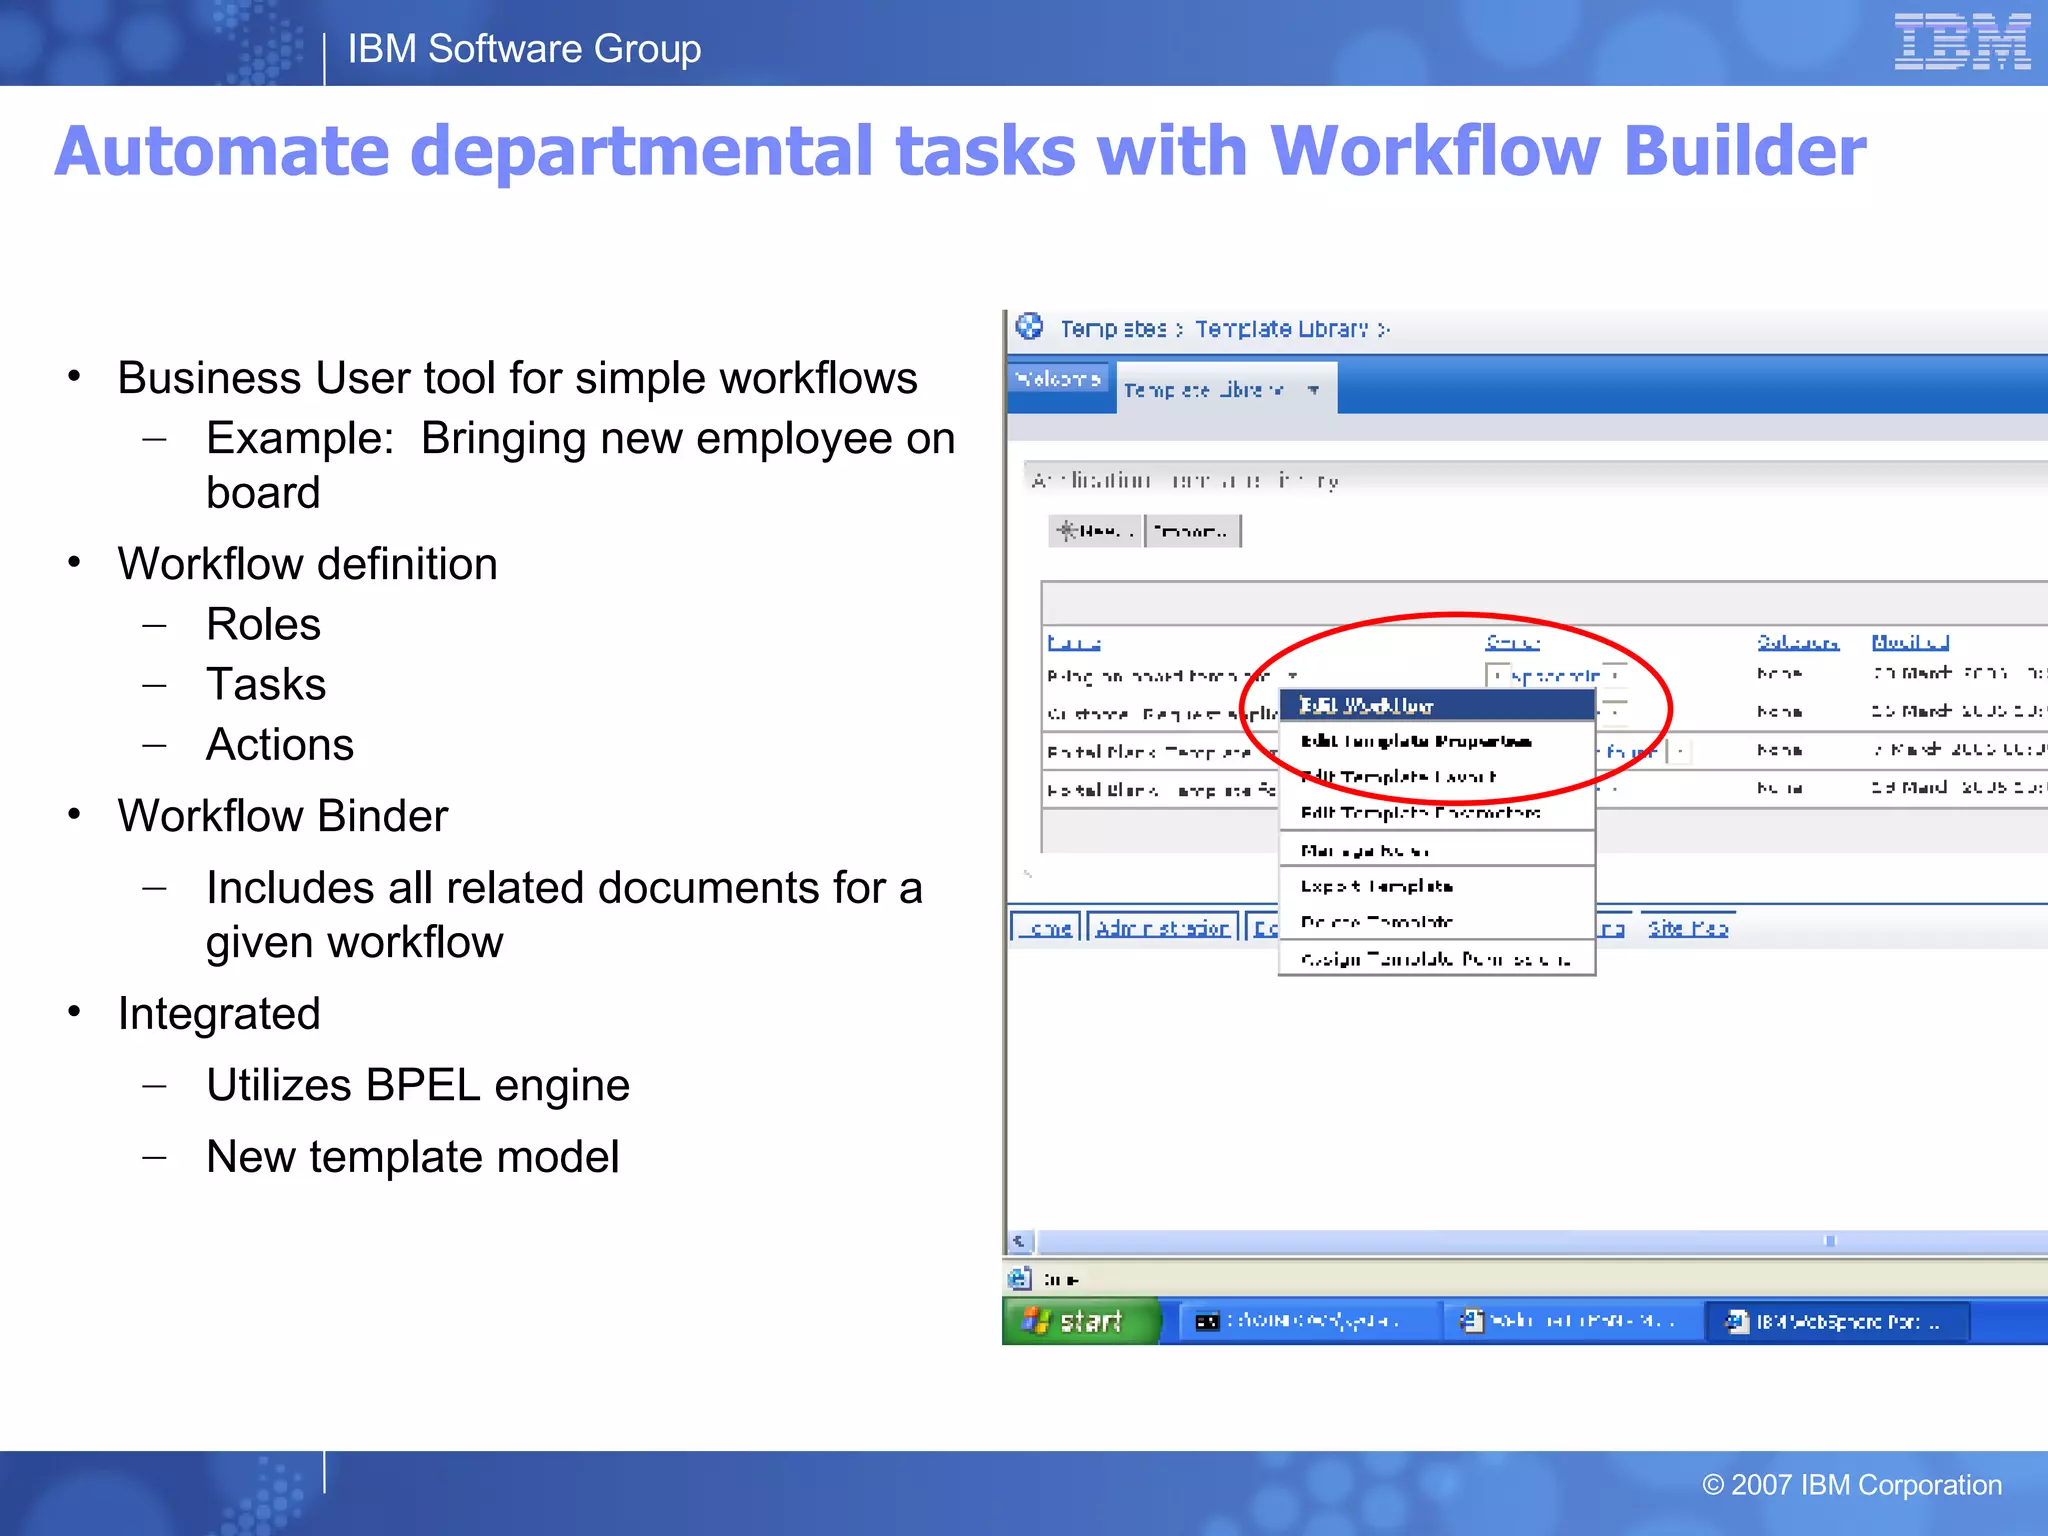Open the Templates breadcrumb link
The image size is (2048, 1536).
point(1113,329)
